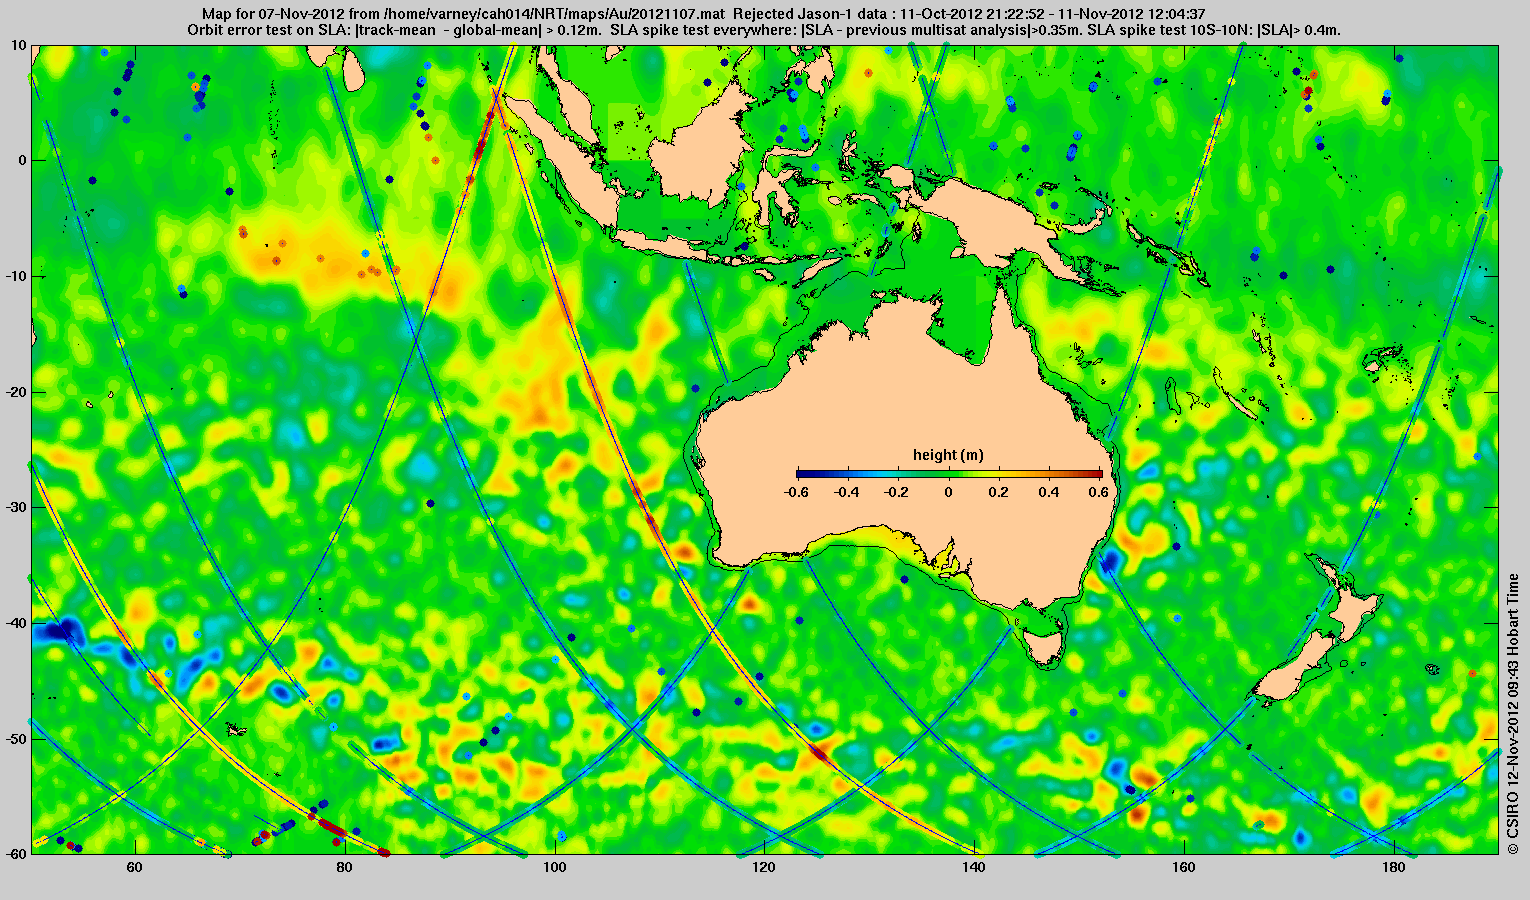Image resolution: width=1530 pixels, height=900 pixels.
Task: Click the latitude axis label 0
Action: point(22,160)
